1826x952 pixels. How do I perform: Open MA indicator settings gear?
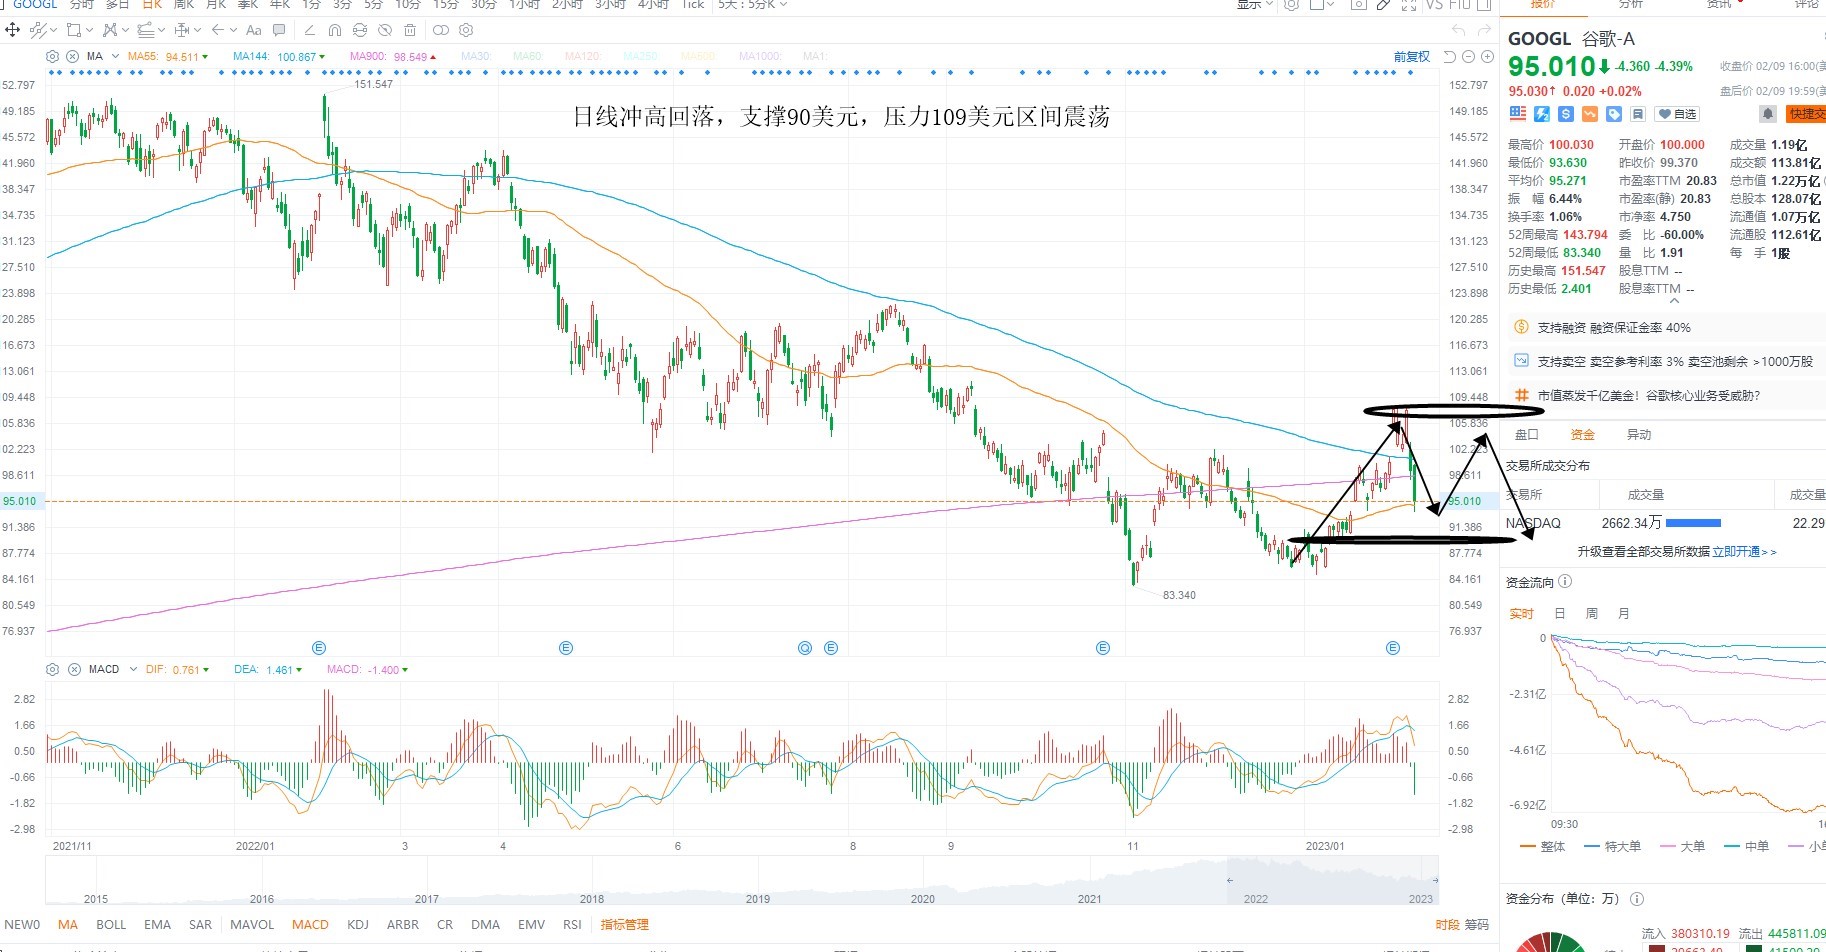[53, 56]
